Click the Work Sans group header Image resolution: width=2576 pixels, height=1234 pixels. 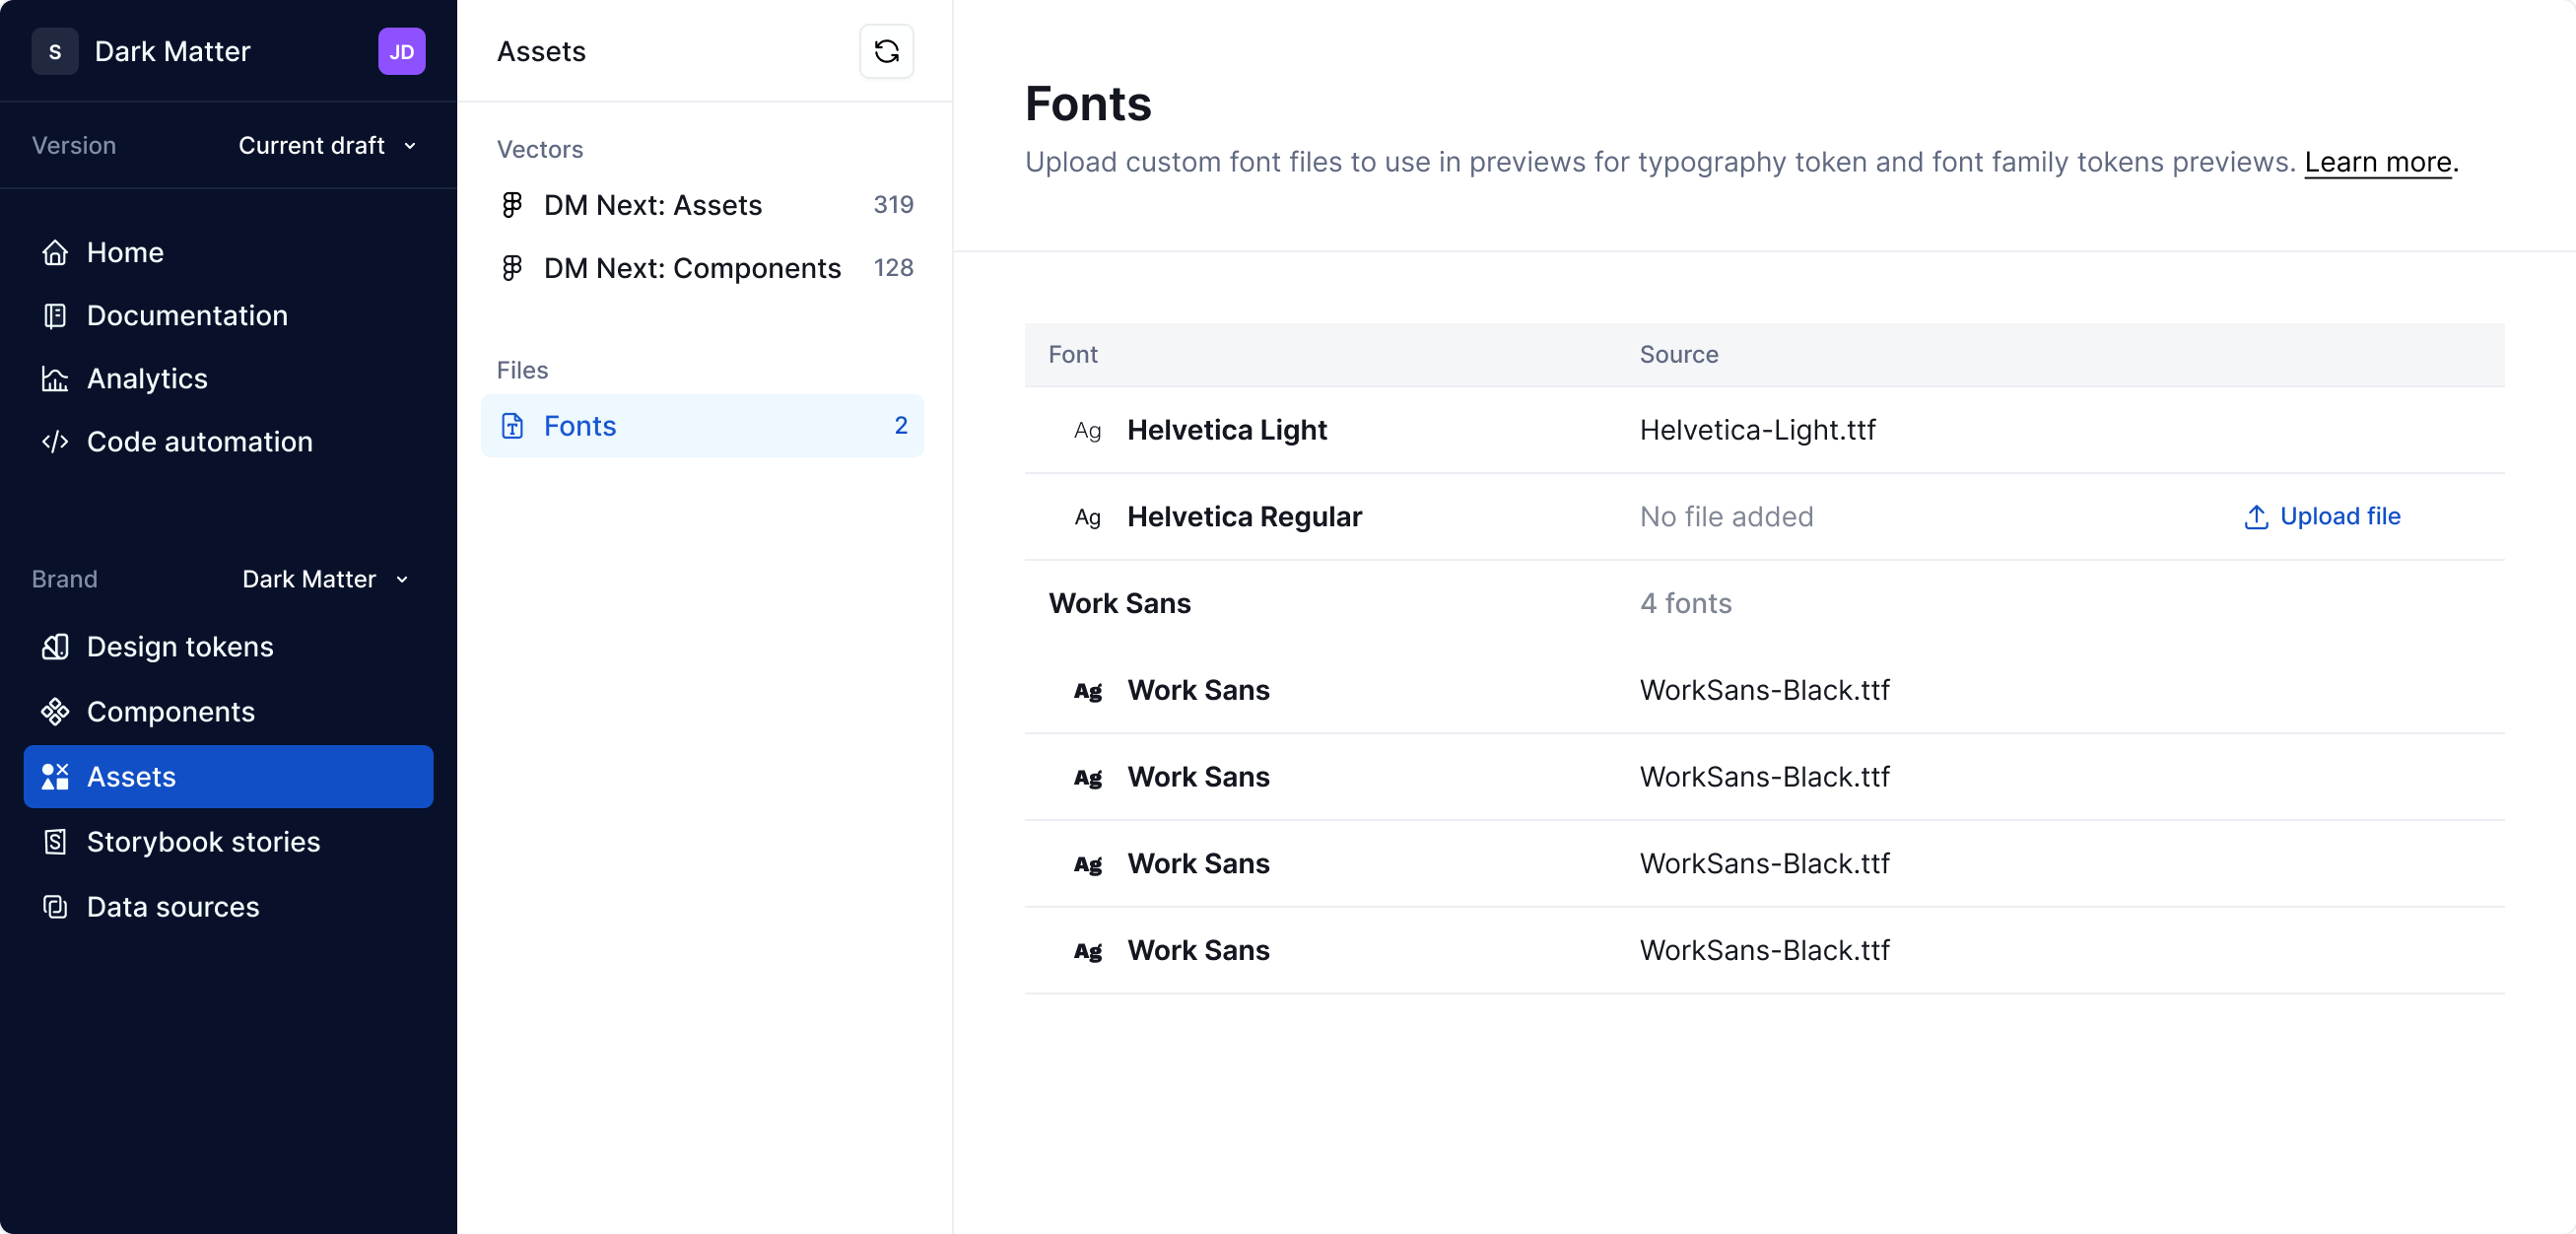(x=1119, y=603)
